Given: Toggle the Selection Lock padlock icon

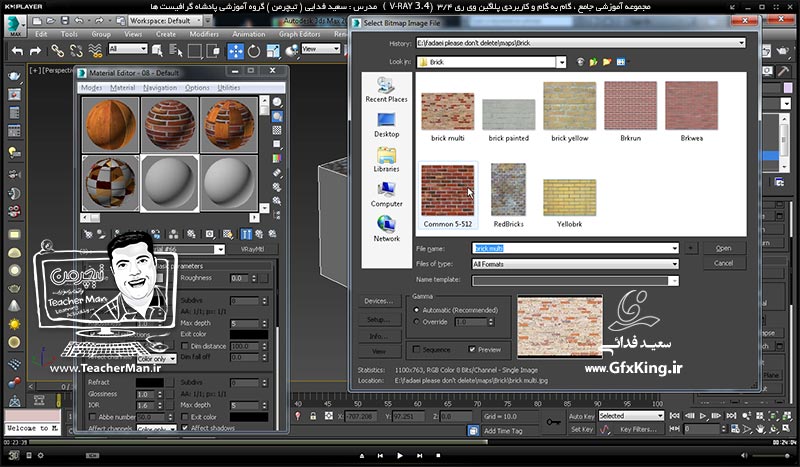Looking at the screenshot, I should [313, 416].
